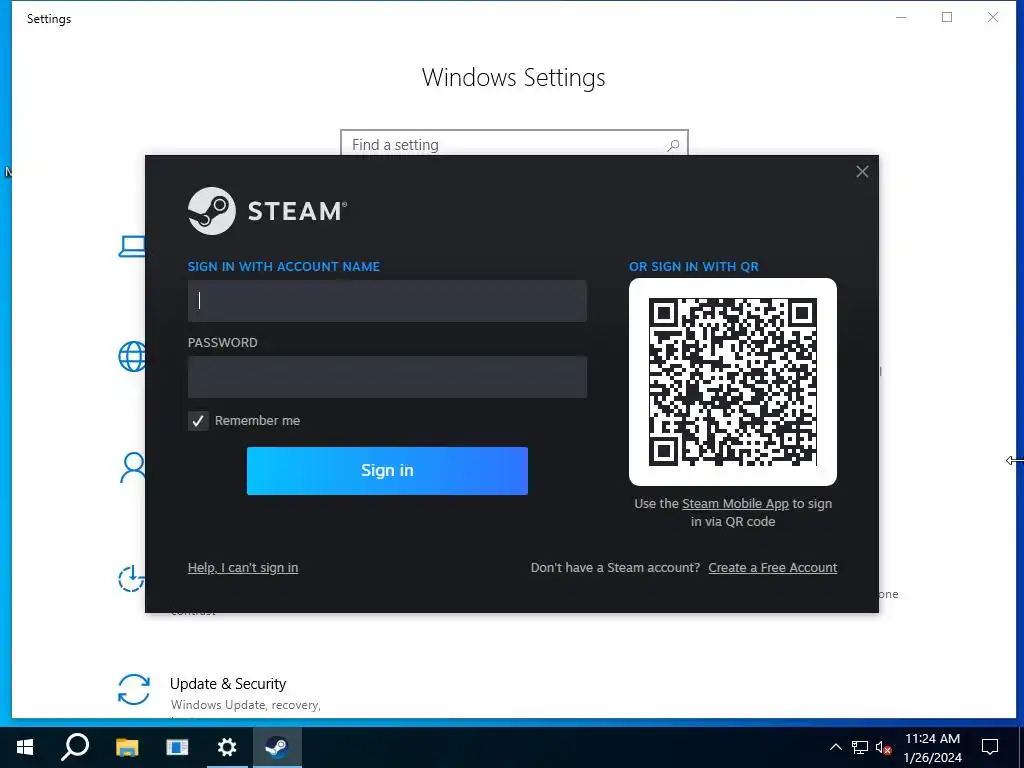Open Help, I can't sign in link
The image size is (1024, 768).
tap(243, 568)
